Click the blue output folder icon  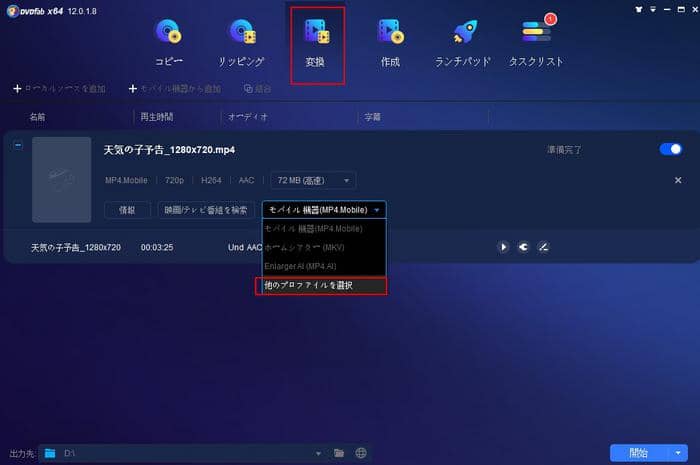[50, 453]
